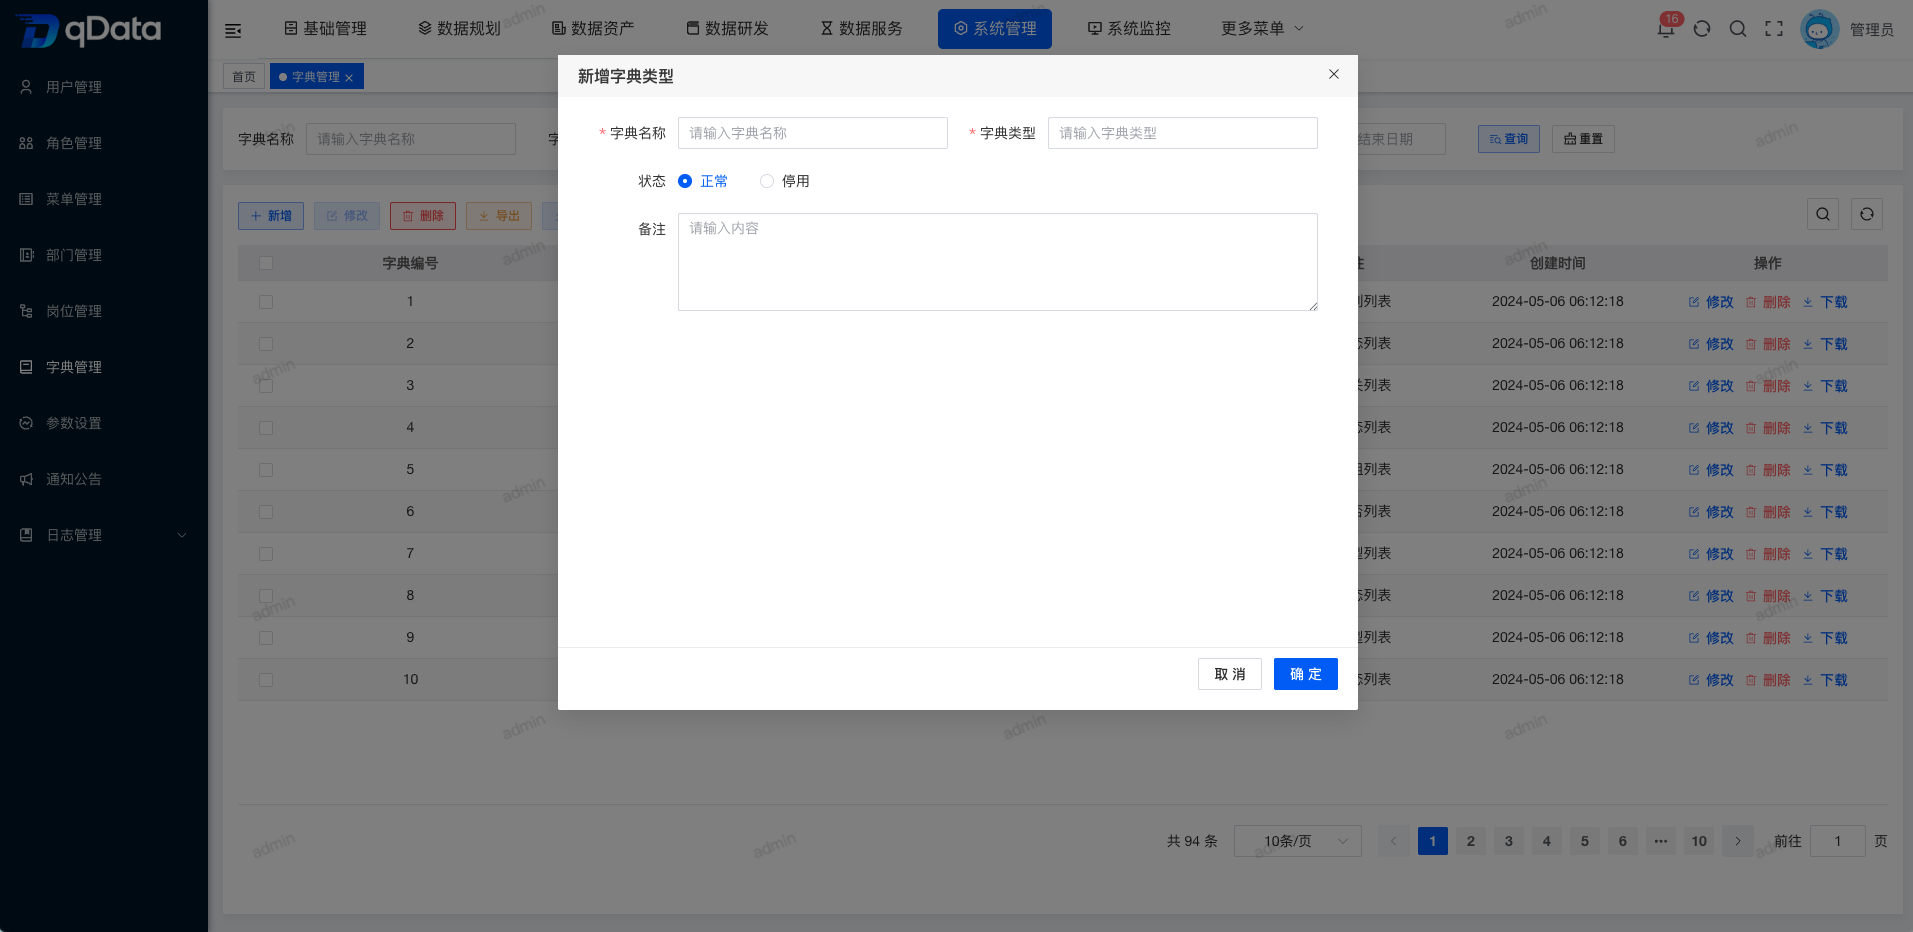Screen dimensions: 1913x932
Task: Click the 查询 search button
Action: 1509,139
